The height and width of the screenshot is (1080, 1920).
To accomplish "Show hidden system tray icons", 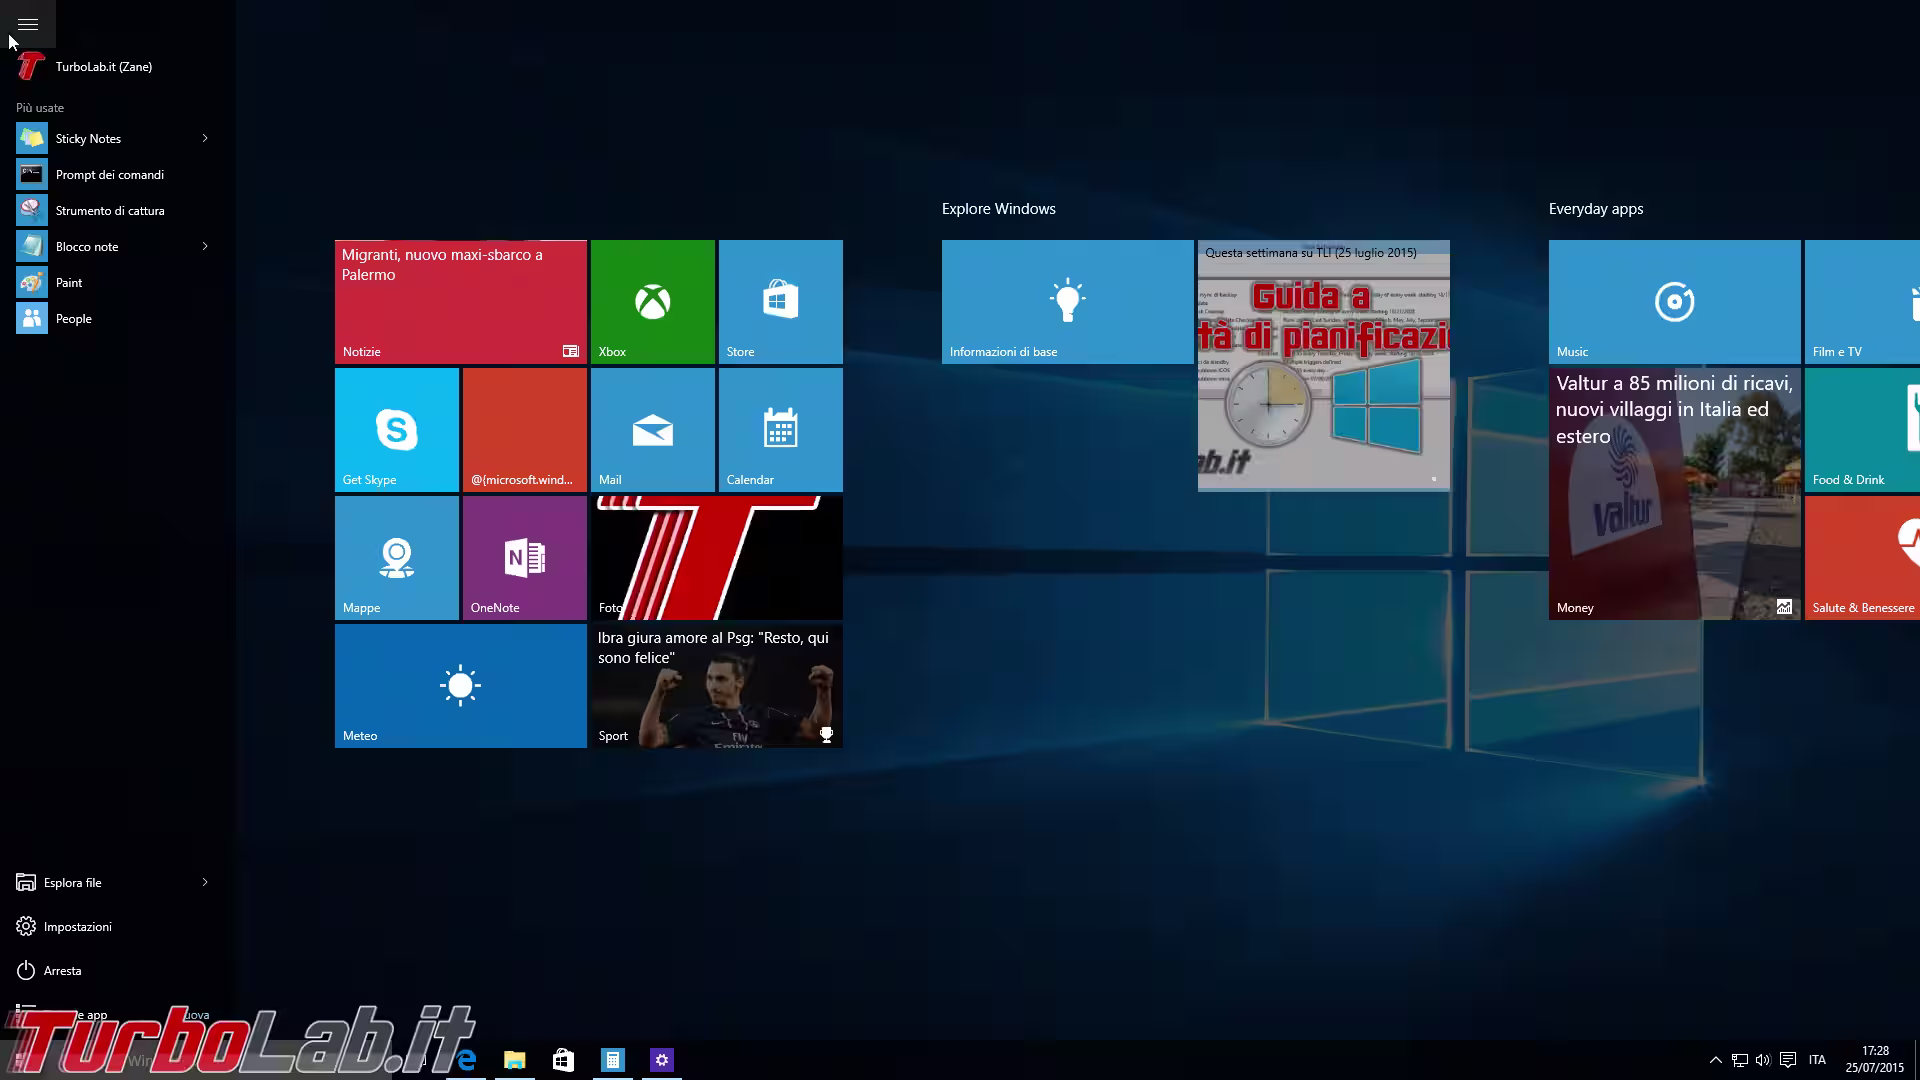I will pyautogui.click(x=1715, y=1060).
